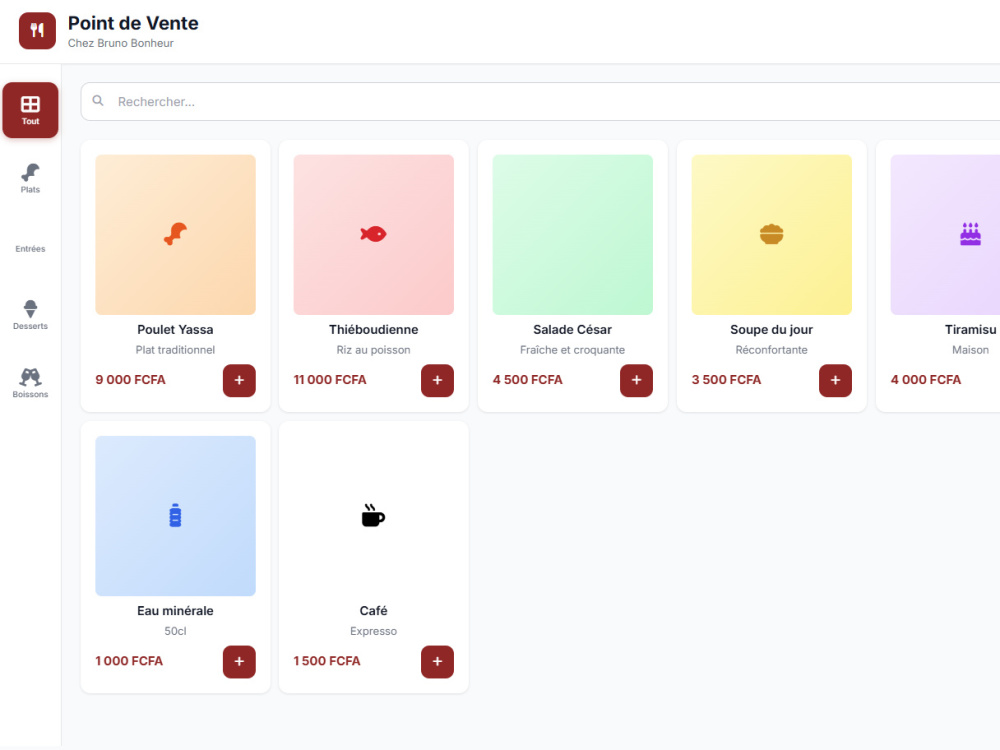Click the Salade César green image
Image resolution: width=1000 pixels, height=750 pixels.
pyautogui.click(x=573, y=234)
